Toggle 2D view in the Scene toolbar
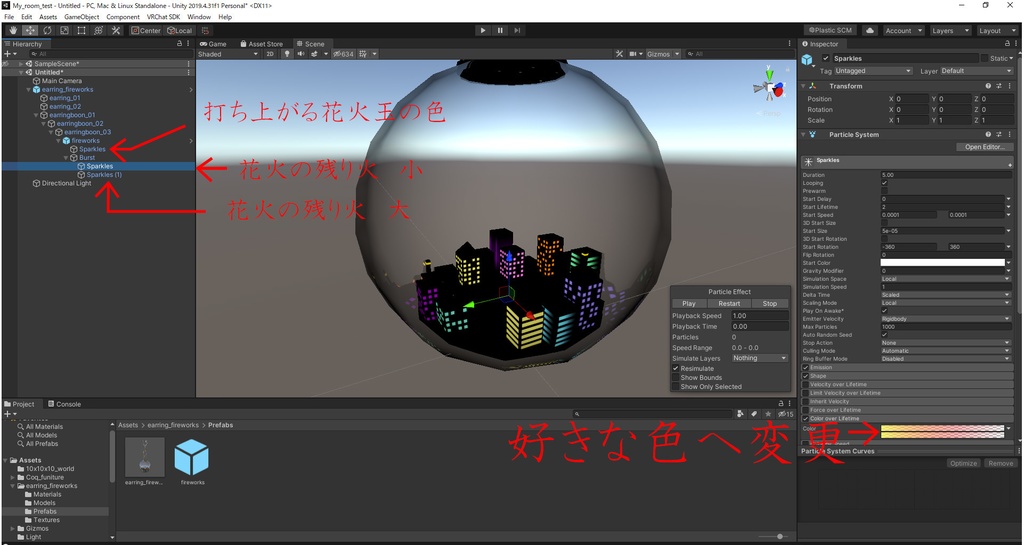This screenshot has height=545, width=1024. point(270,54)
